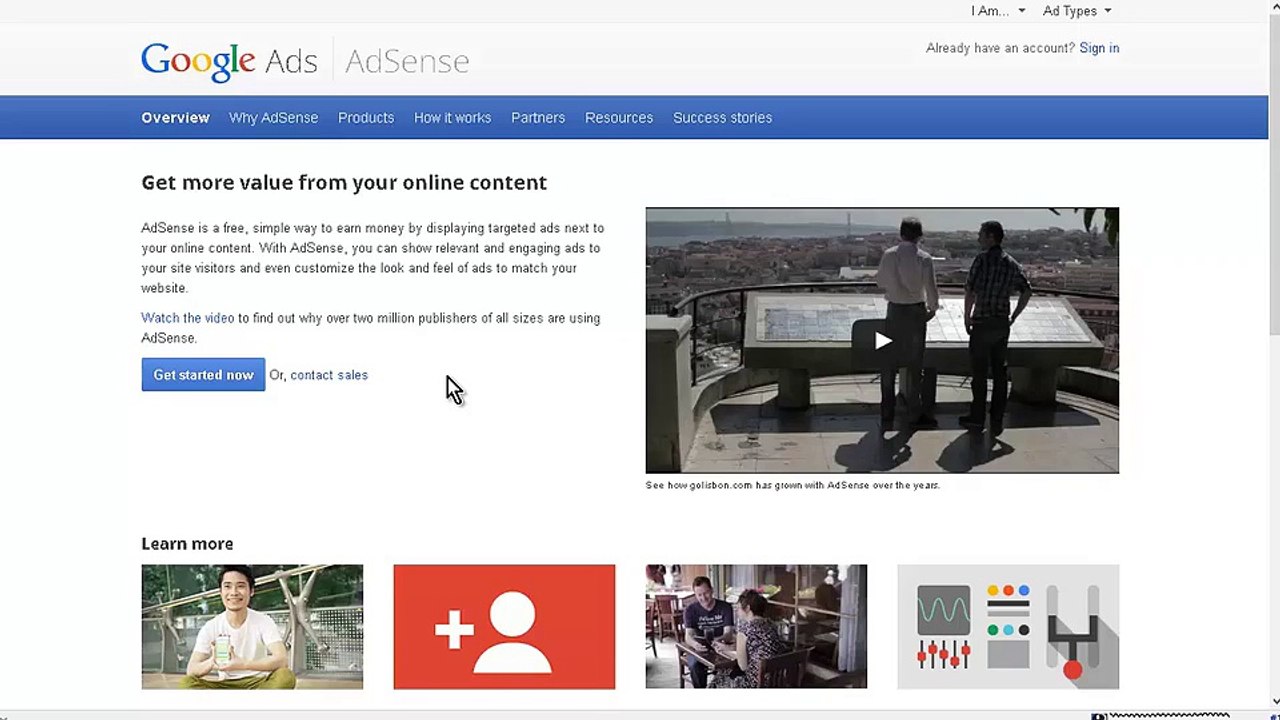Open thumbnail of man holding phone

pos(252,627)
